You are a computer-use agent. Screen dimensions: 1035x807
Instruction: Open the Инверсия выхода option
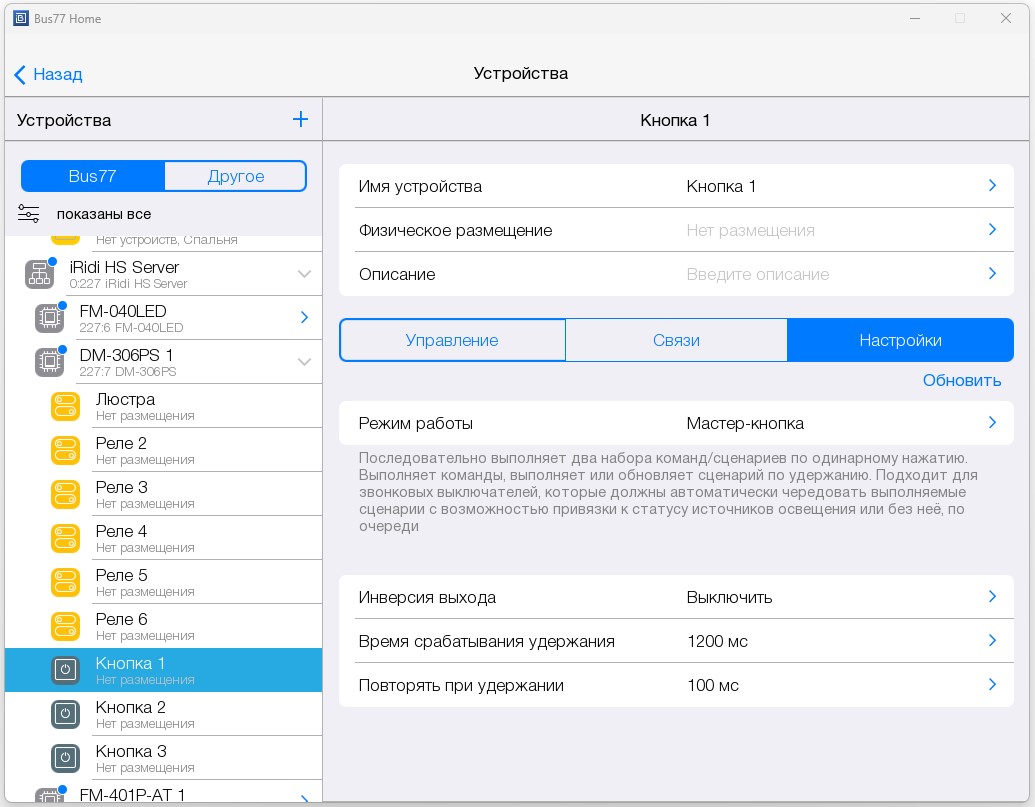tap(676, 597)
